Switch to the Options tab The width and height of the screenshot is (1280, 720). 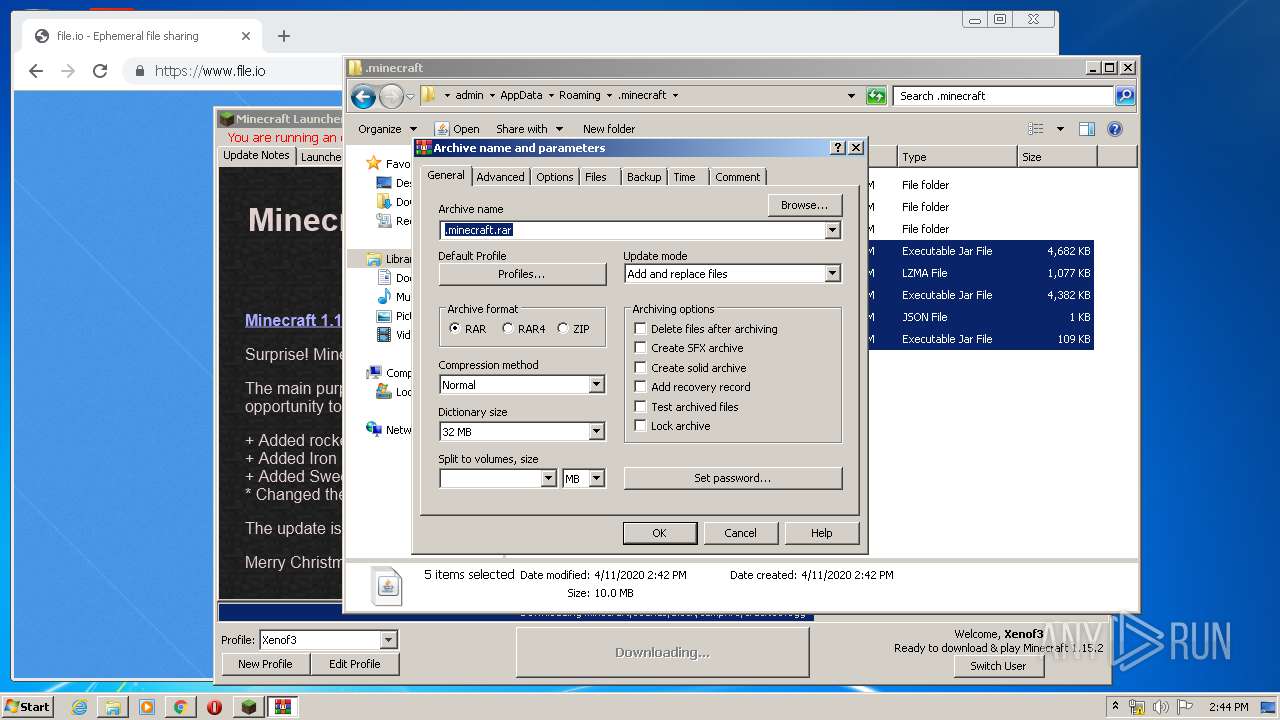(554, 177)
